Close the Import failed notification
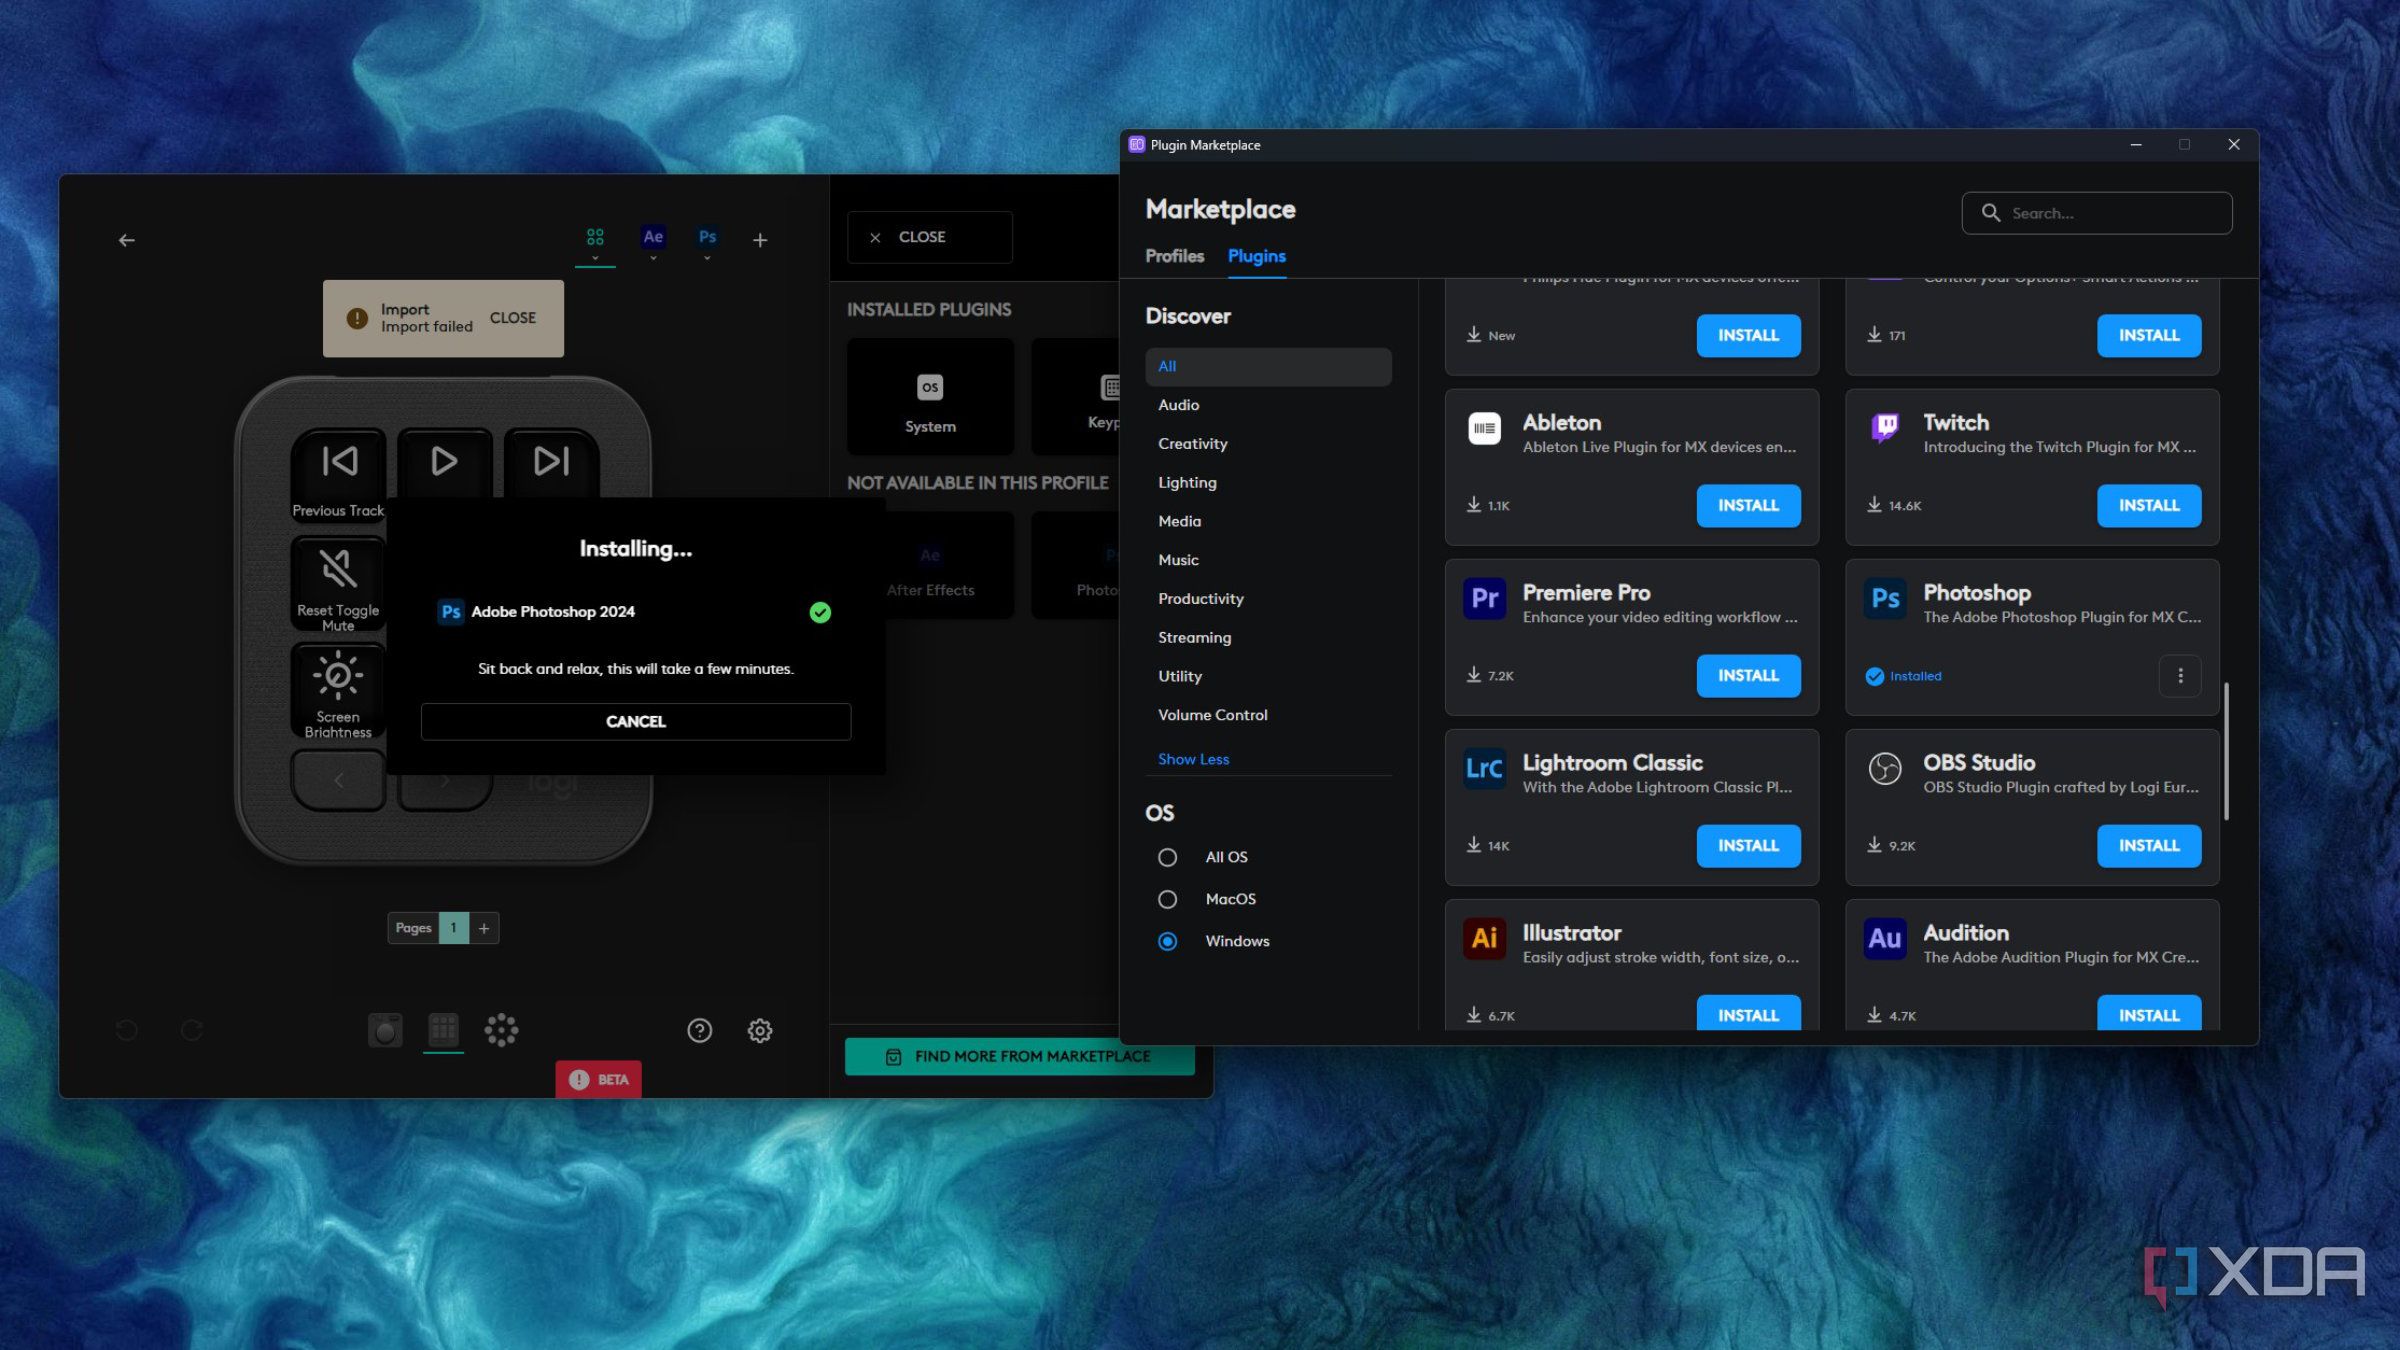The image size is (2400, 1350). (513, 318)
